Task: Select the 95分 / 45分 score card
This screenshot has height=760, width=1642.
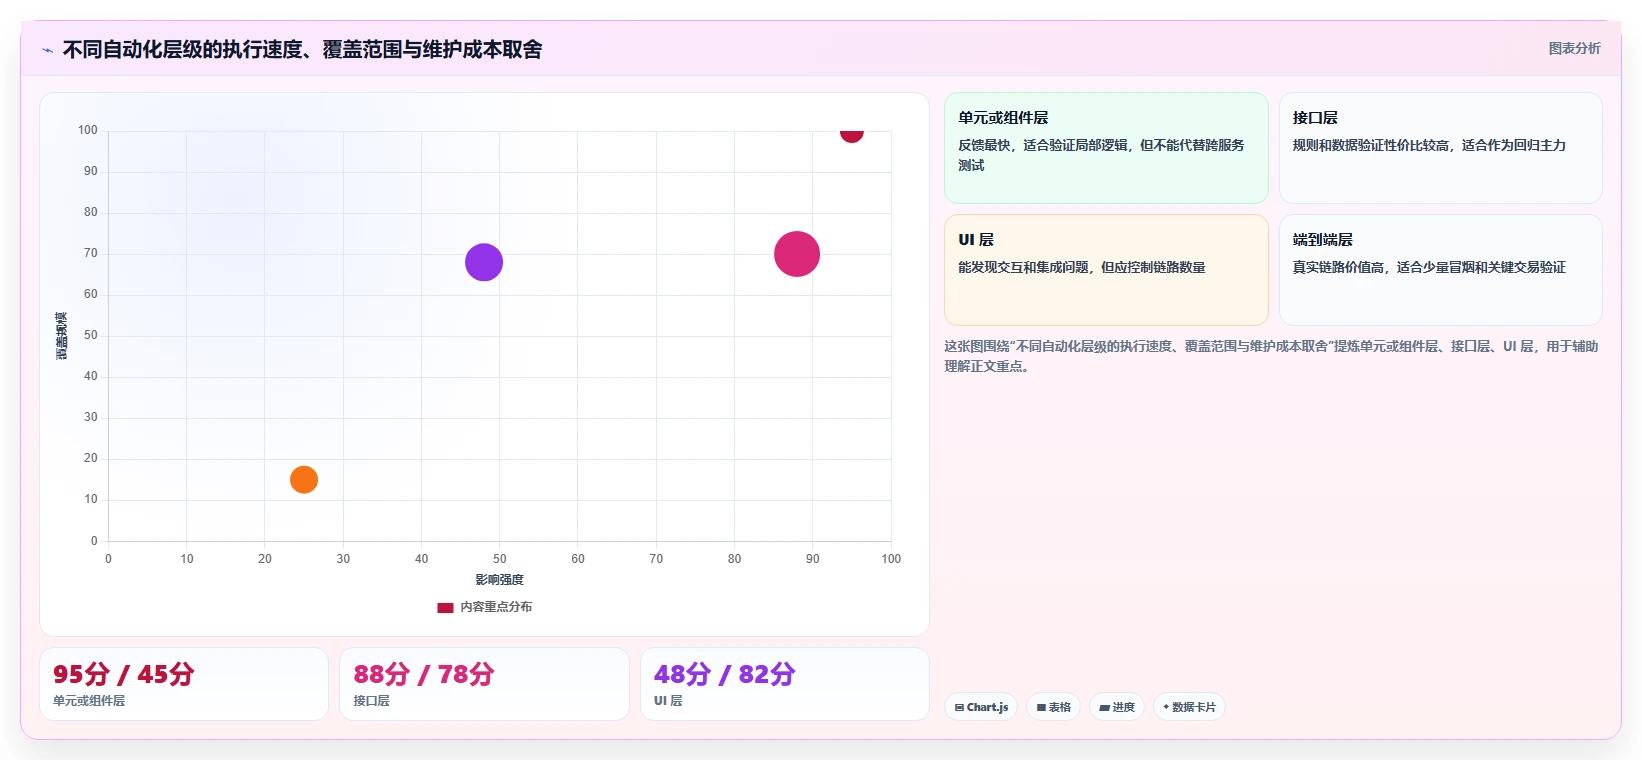Action: (184, 684)
